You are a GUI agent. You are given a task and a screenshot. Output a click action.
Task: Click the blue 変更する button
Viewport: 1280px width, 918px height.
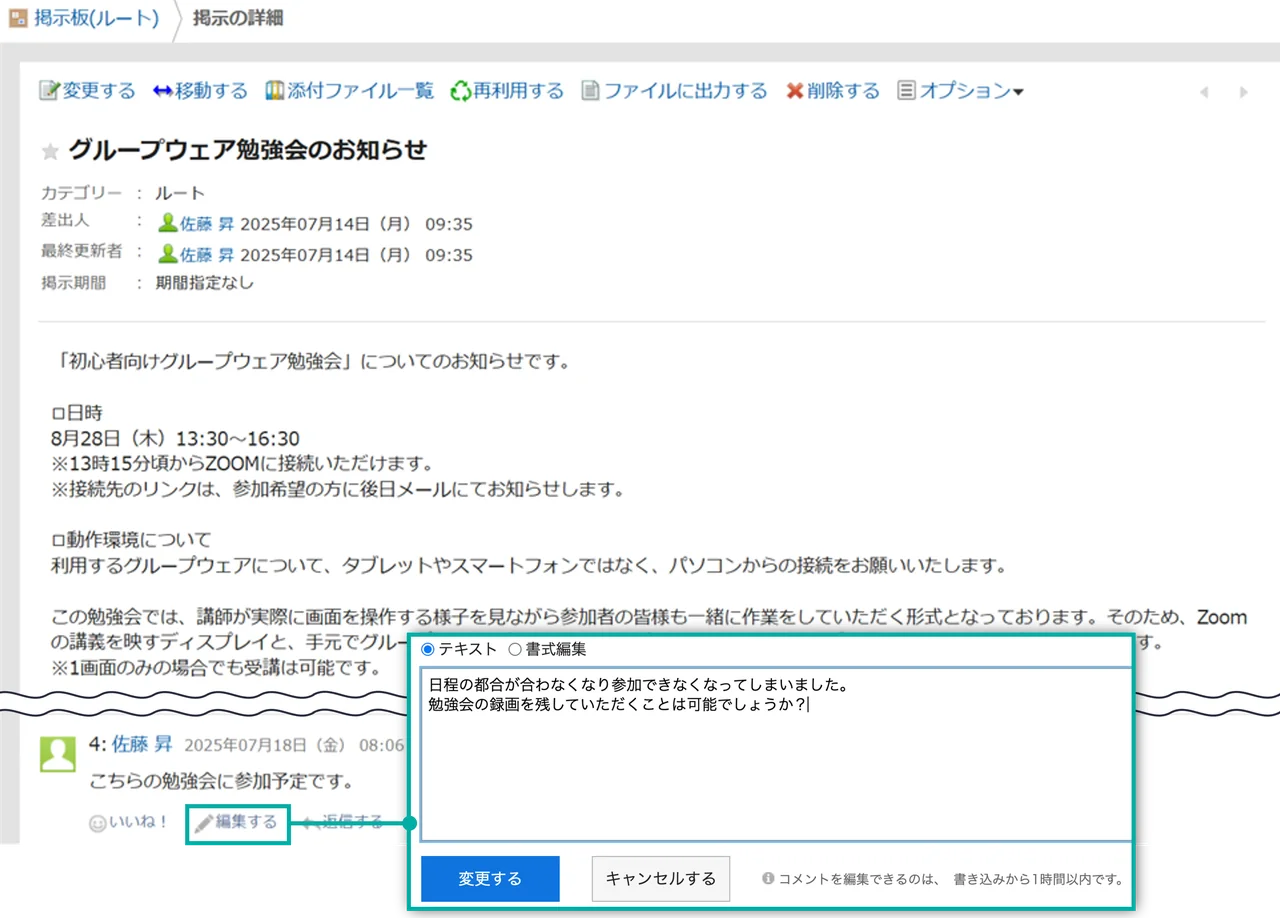coord(490,879)
